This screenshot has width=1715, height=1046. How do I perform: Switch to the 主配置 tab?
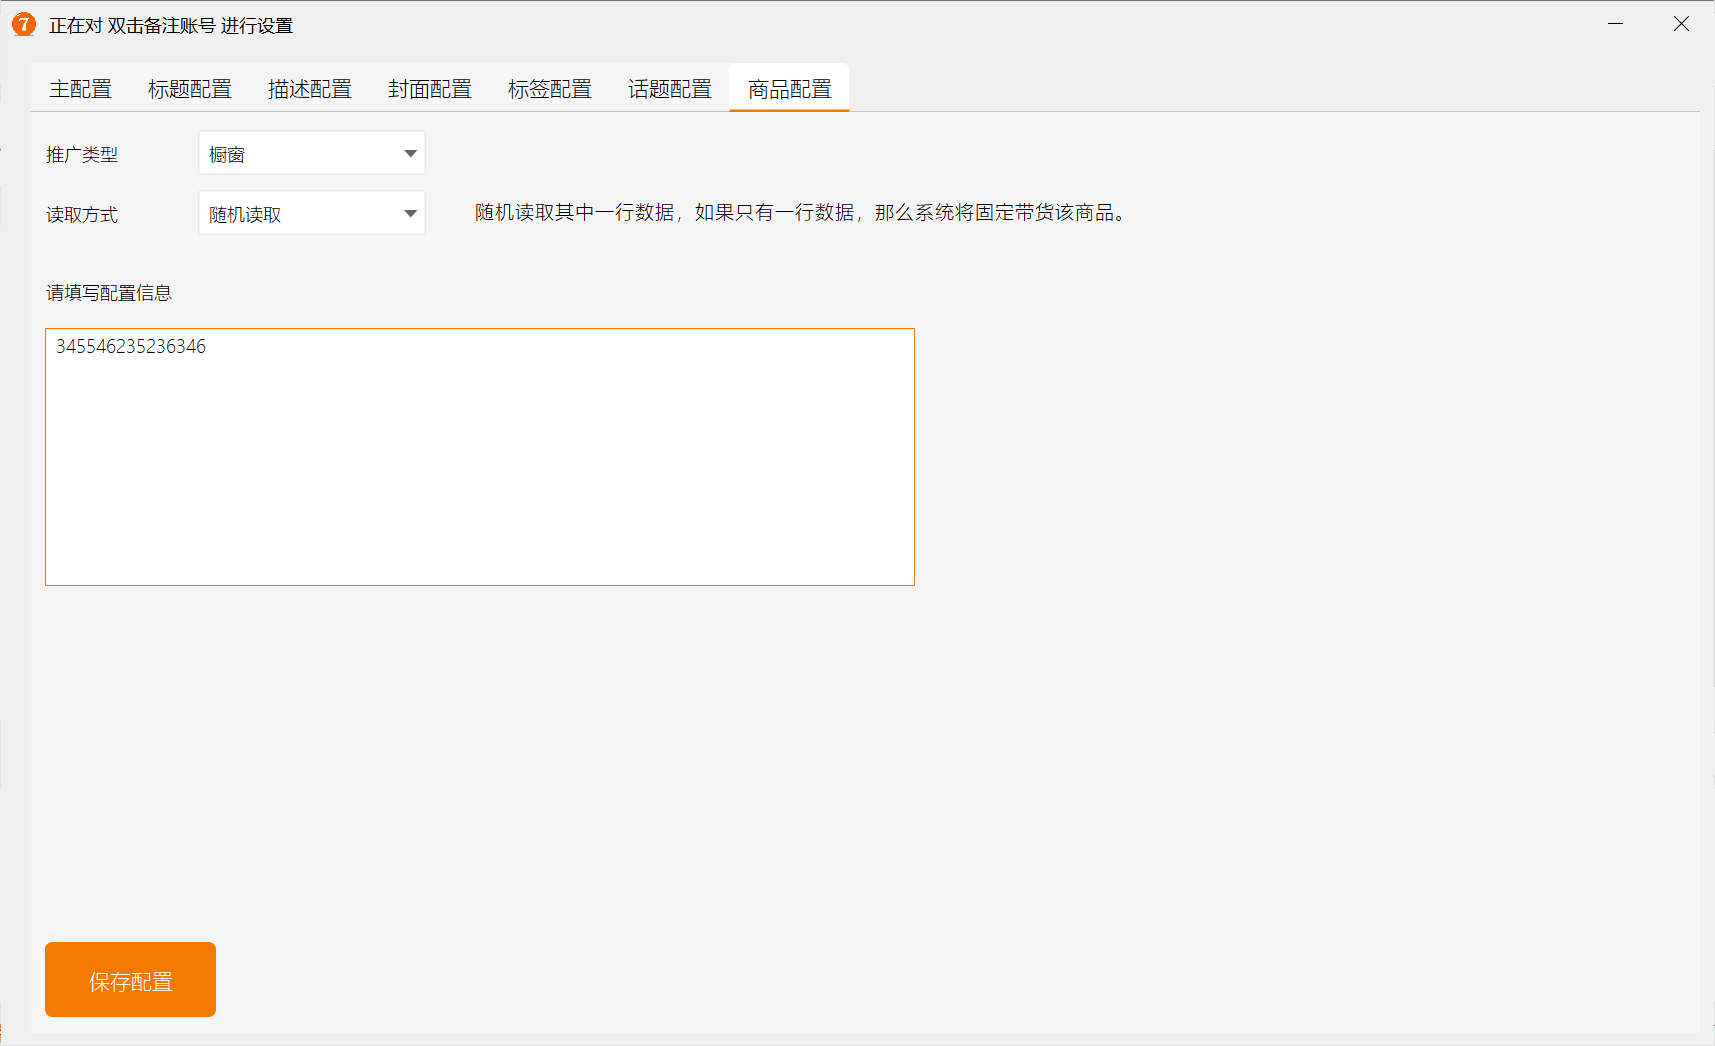(x=80, y=89)
